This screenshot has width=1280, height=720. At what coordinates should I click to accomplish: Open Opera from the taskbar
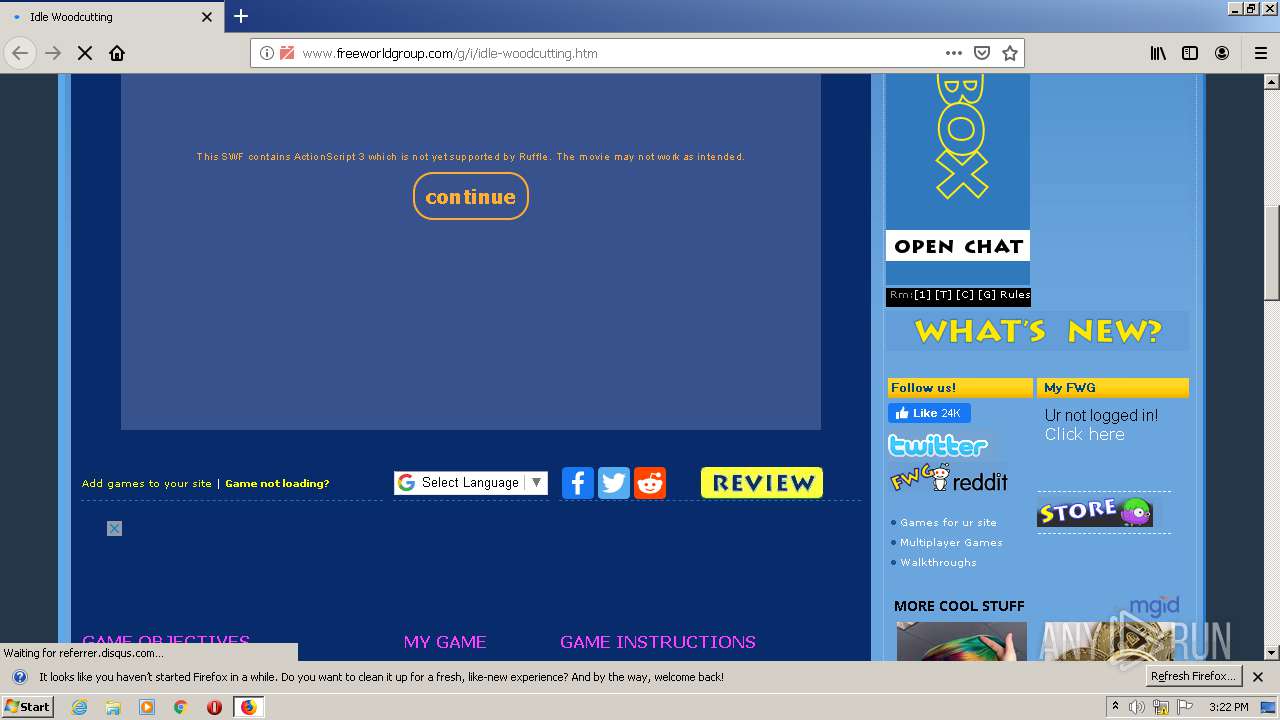pyautogui.click(x=214, y=707)
